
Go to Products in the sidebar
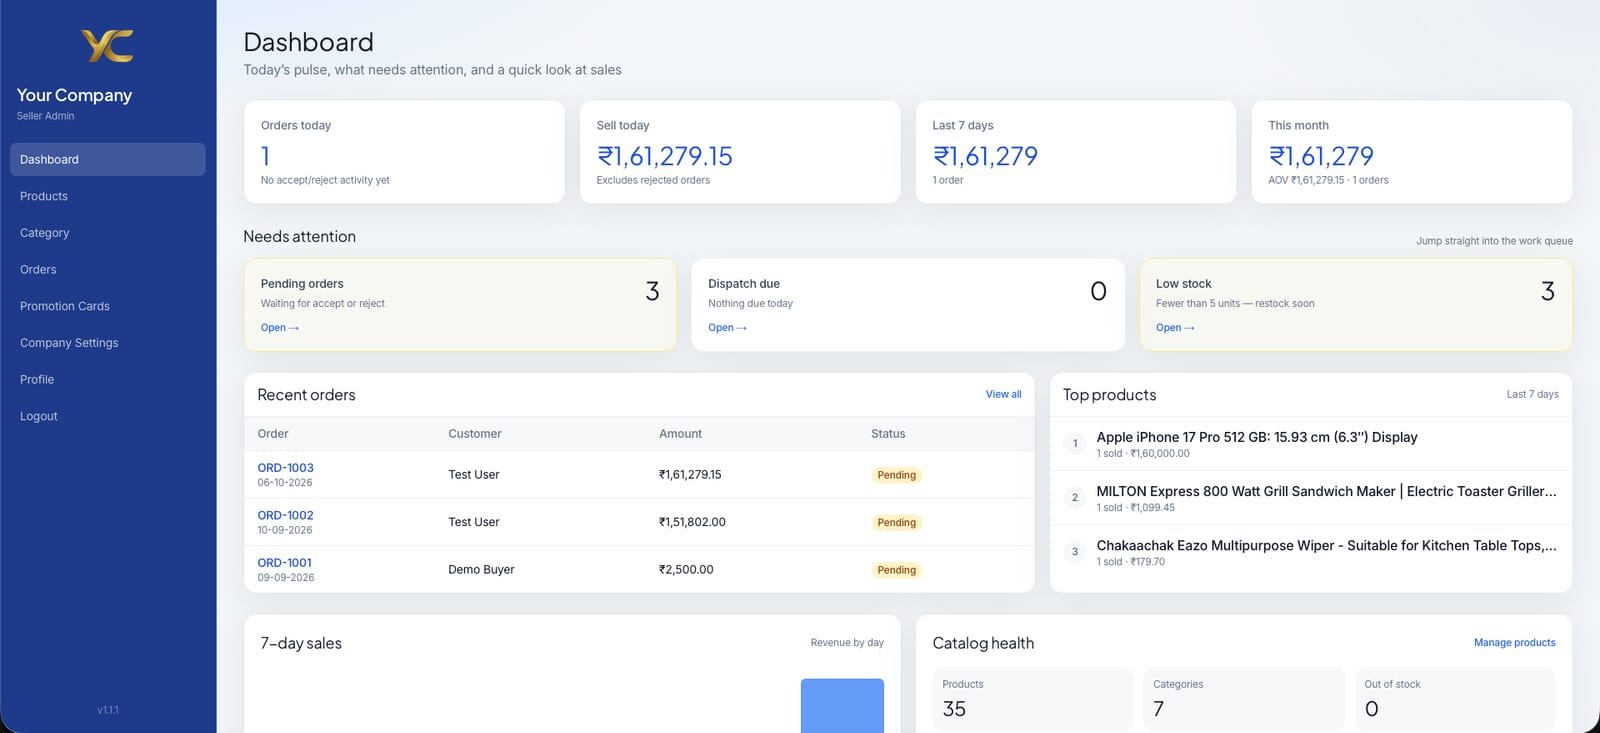(x=108, y=196)
